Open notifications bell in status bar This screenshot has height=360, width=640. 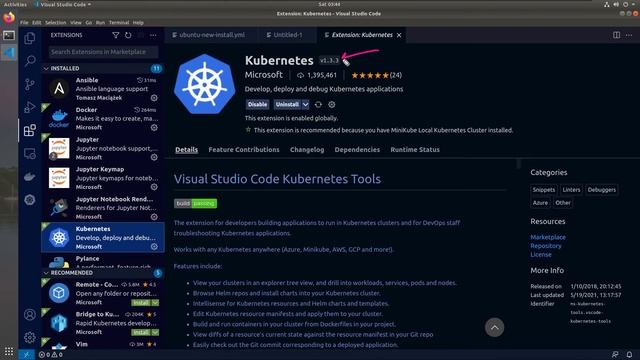[x=629, y=355]
